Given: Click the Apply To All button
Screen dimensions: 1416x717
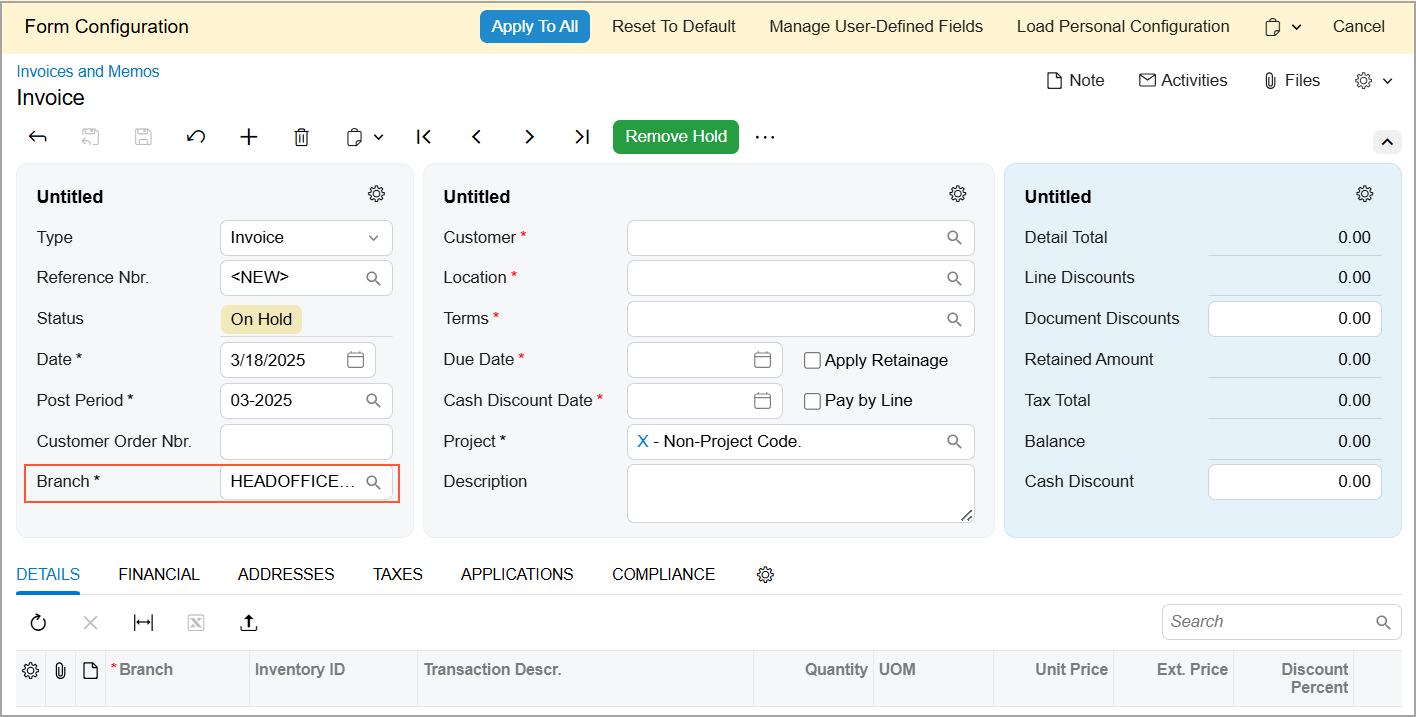Looking at the screenshot, I should 534,27.
